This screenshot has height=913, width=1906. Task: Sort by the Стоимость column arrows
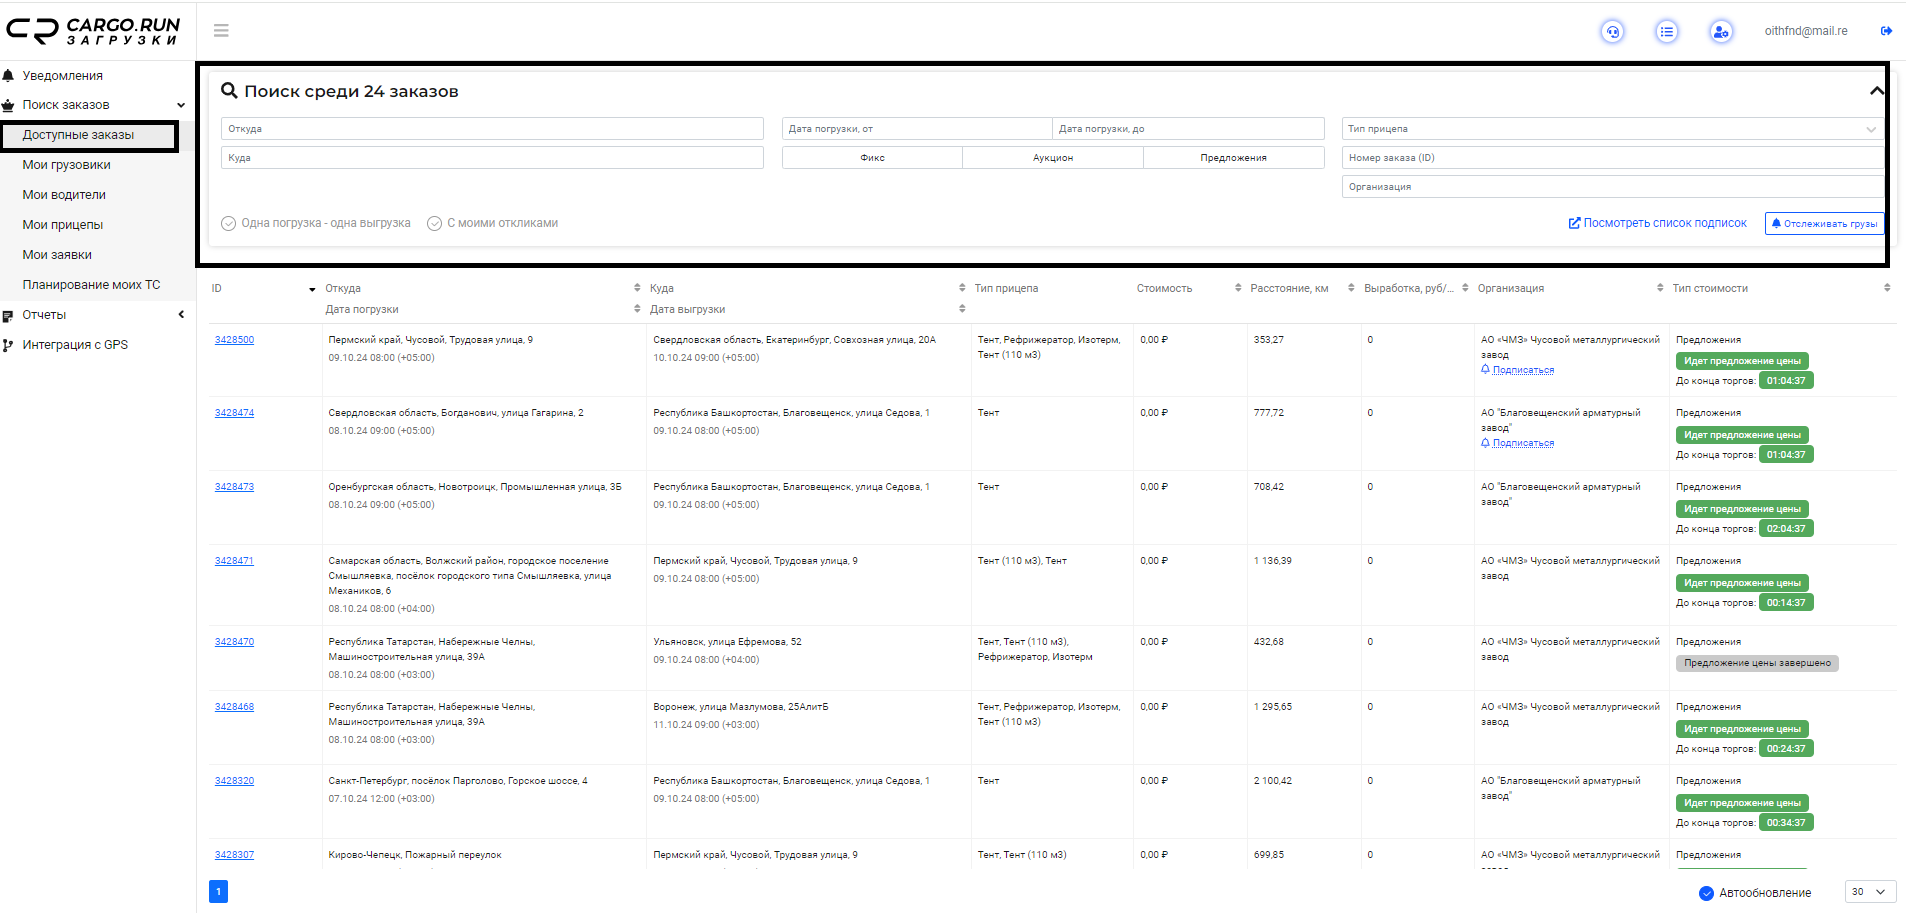click(1238, 288)
